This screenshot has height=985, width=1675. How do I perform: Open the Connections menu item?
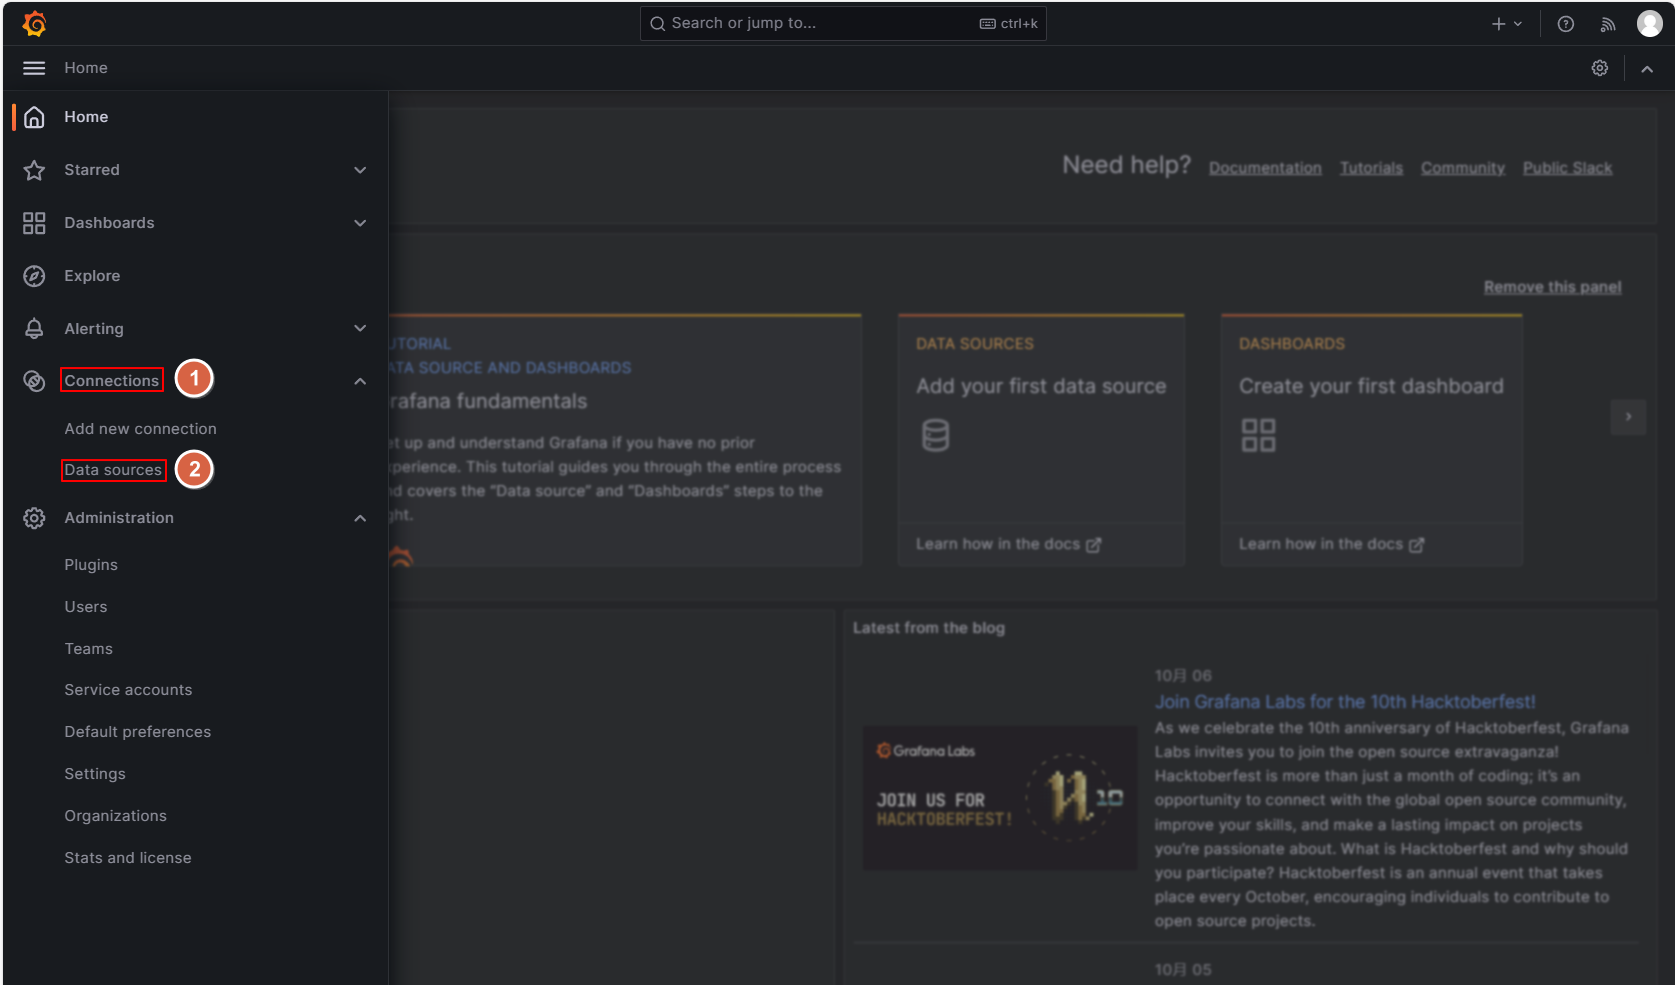pyautogui.click(x=112, y=381)
